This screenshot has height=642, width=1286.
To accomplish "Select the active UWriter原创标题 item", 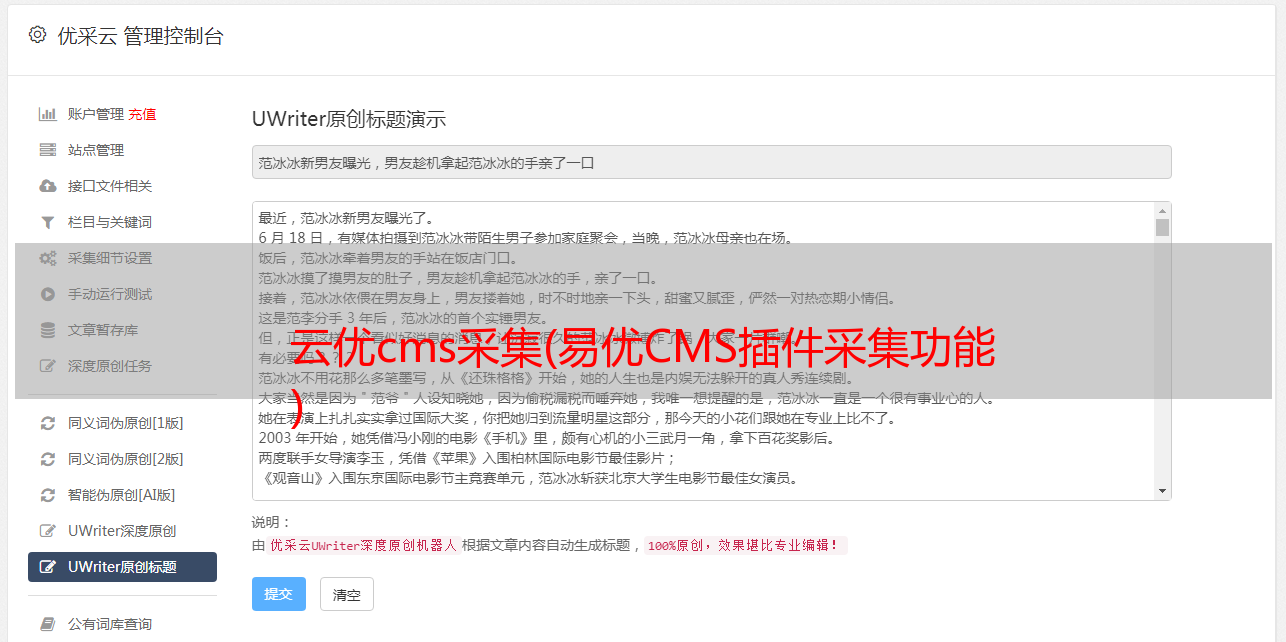I will pyautogui.click(x=122, y=567).
